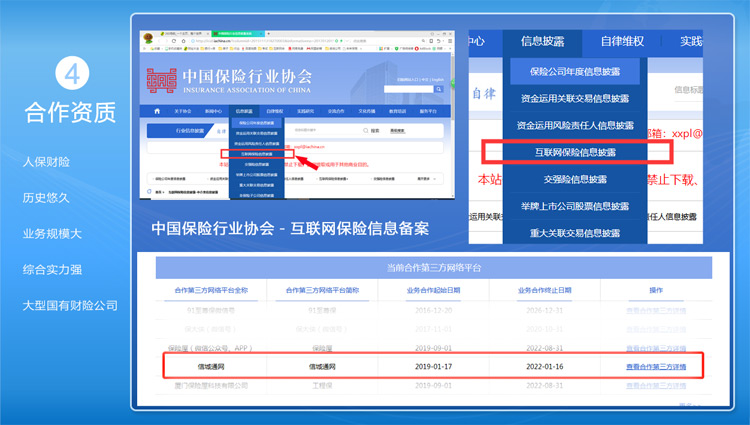Click the 业务规模大 text on the left

[x=52, y=234]
